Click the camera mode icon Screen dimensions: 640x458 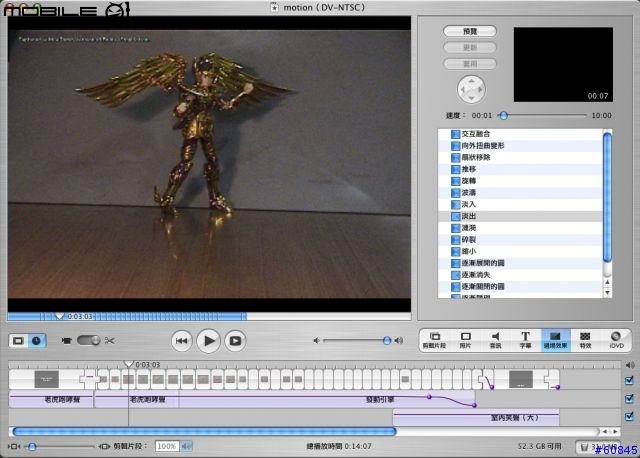pos(66,340)
